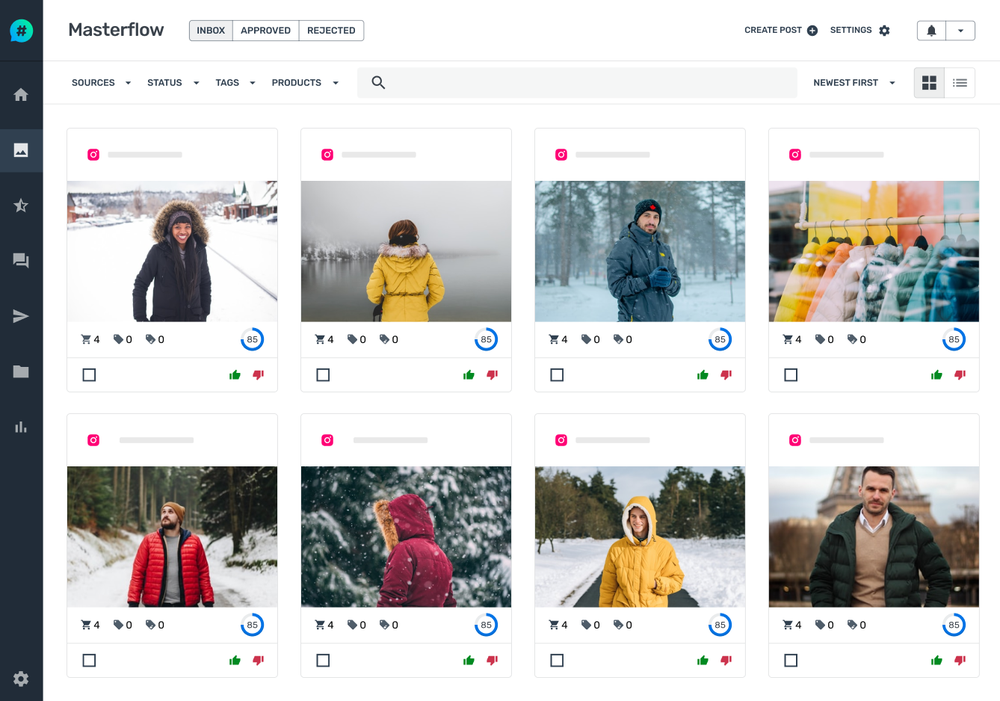
Task: Click first tag count on red puffer card
Action: (123, 625)
